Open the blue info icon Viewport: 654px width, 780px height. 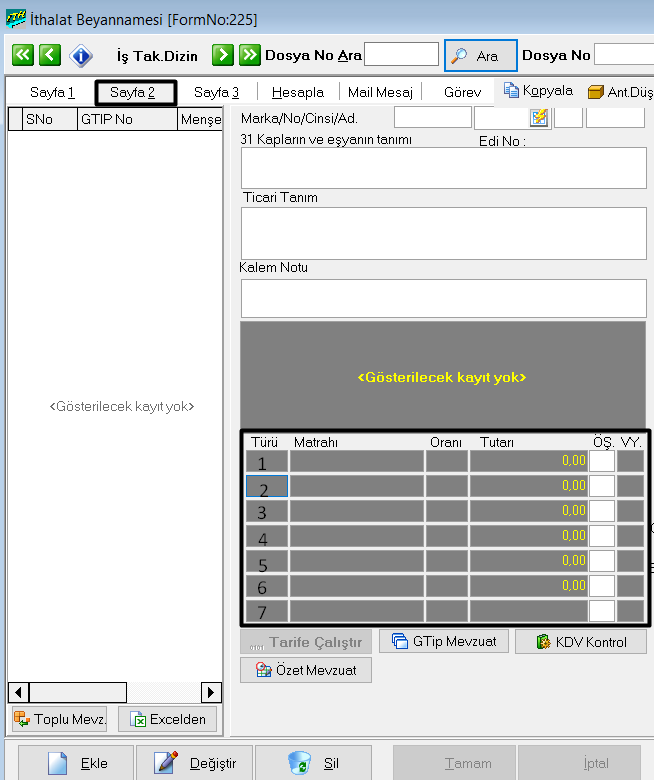(81, 56)
